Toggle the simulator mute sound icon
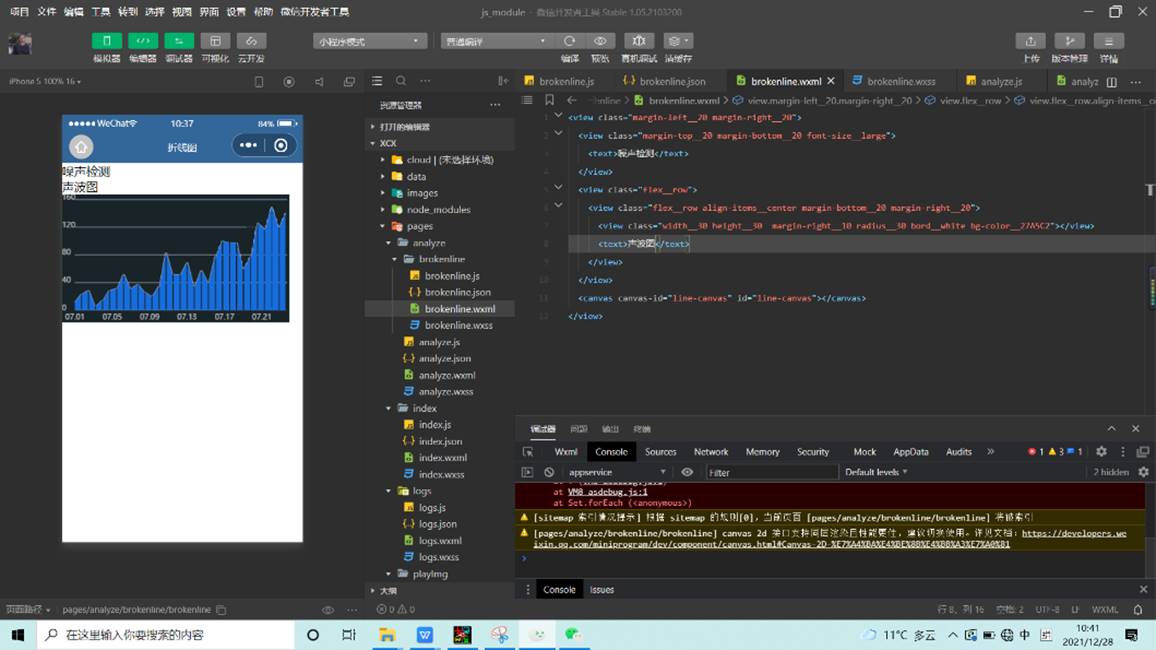Viewport: 1156px width, 650px height. coord(319,82)
